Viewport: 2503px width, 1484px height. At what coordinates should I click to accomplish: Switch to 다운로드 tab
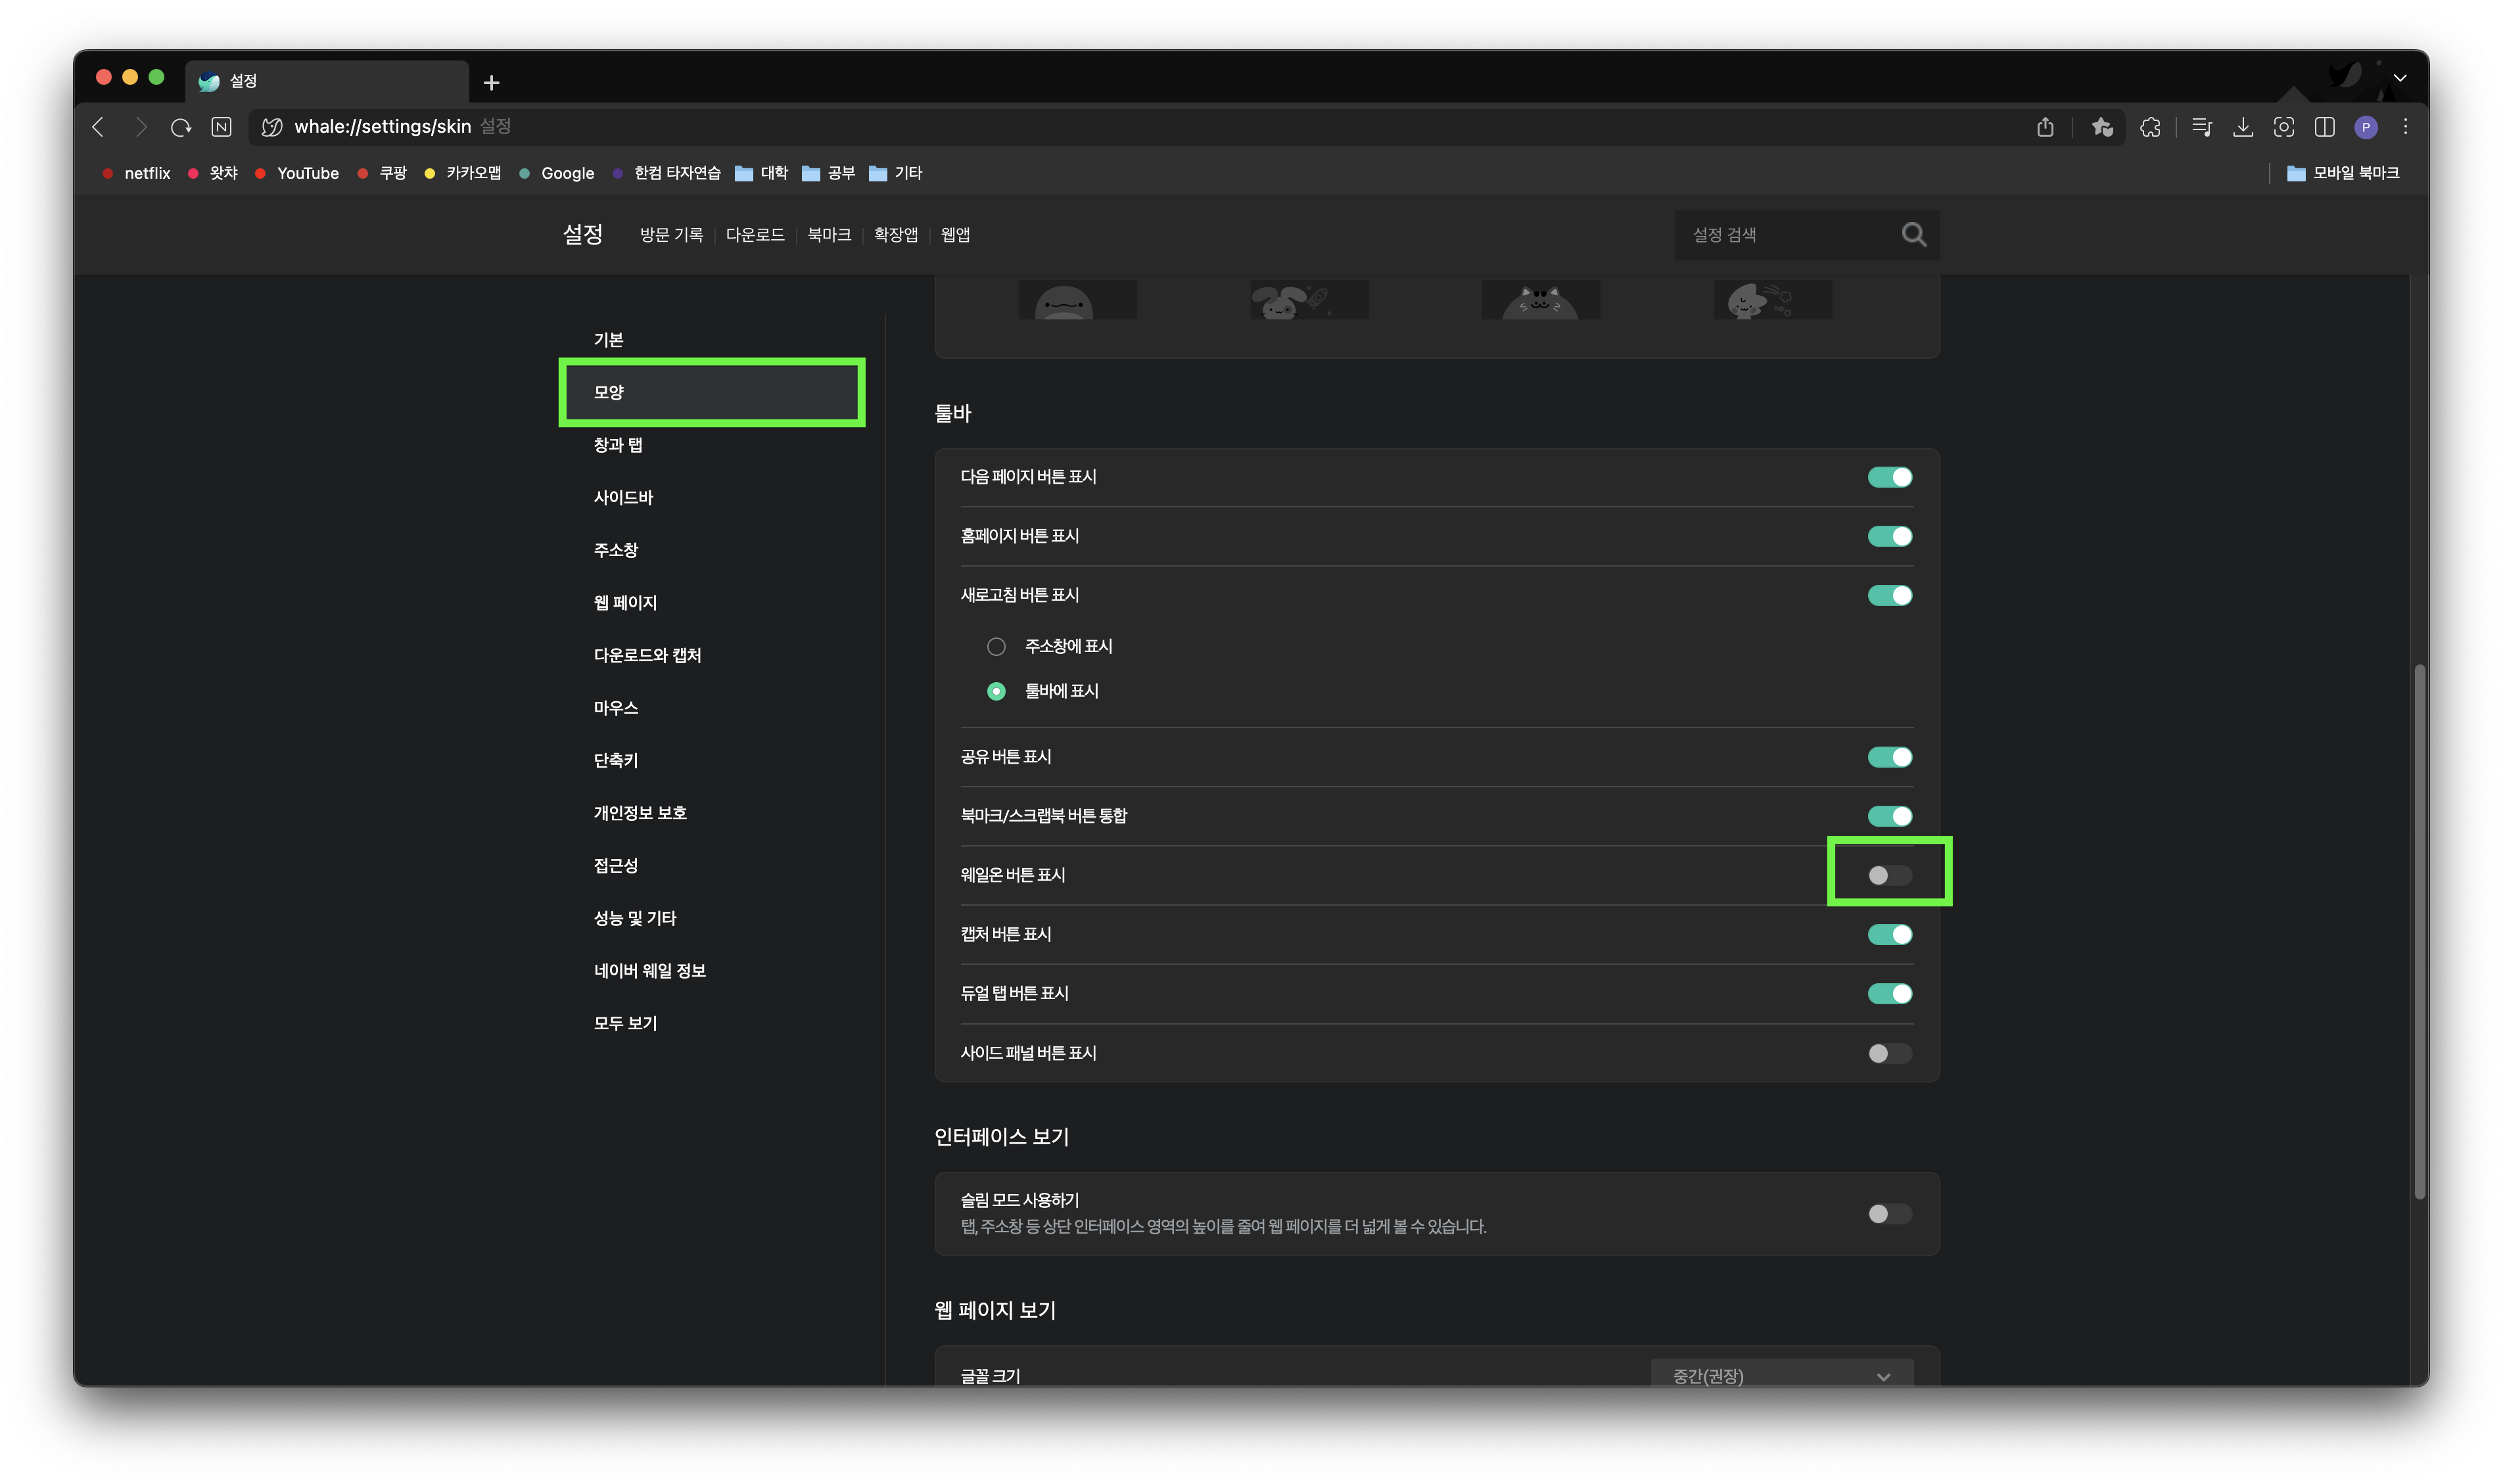[x=754, y=234]
